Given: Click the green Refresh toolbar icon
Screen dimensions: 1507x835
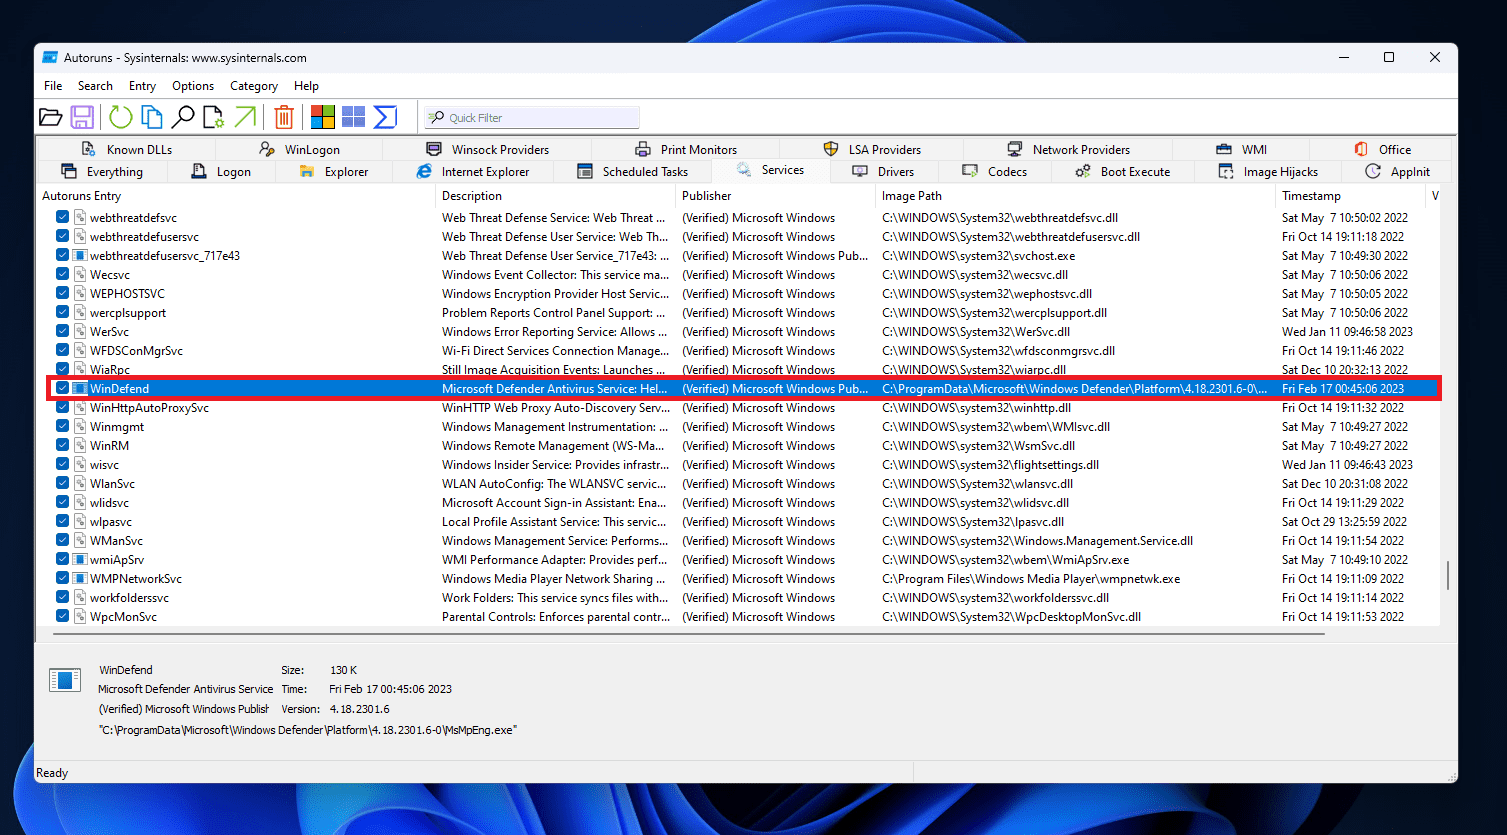Looking at the screenshot, I should 121,118.
